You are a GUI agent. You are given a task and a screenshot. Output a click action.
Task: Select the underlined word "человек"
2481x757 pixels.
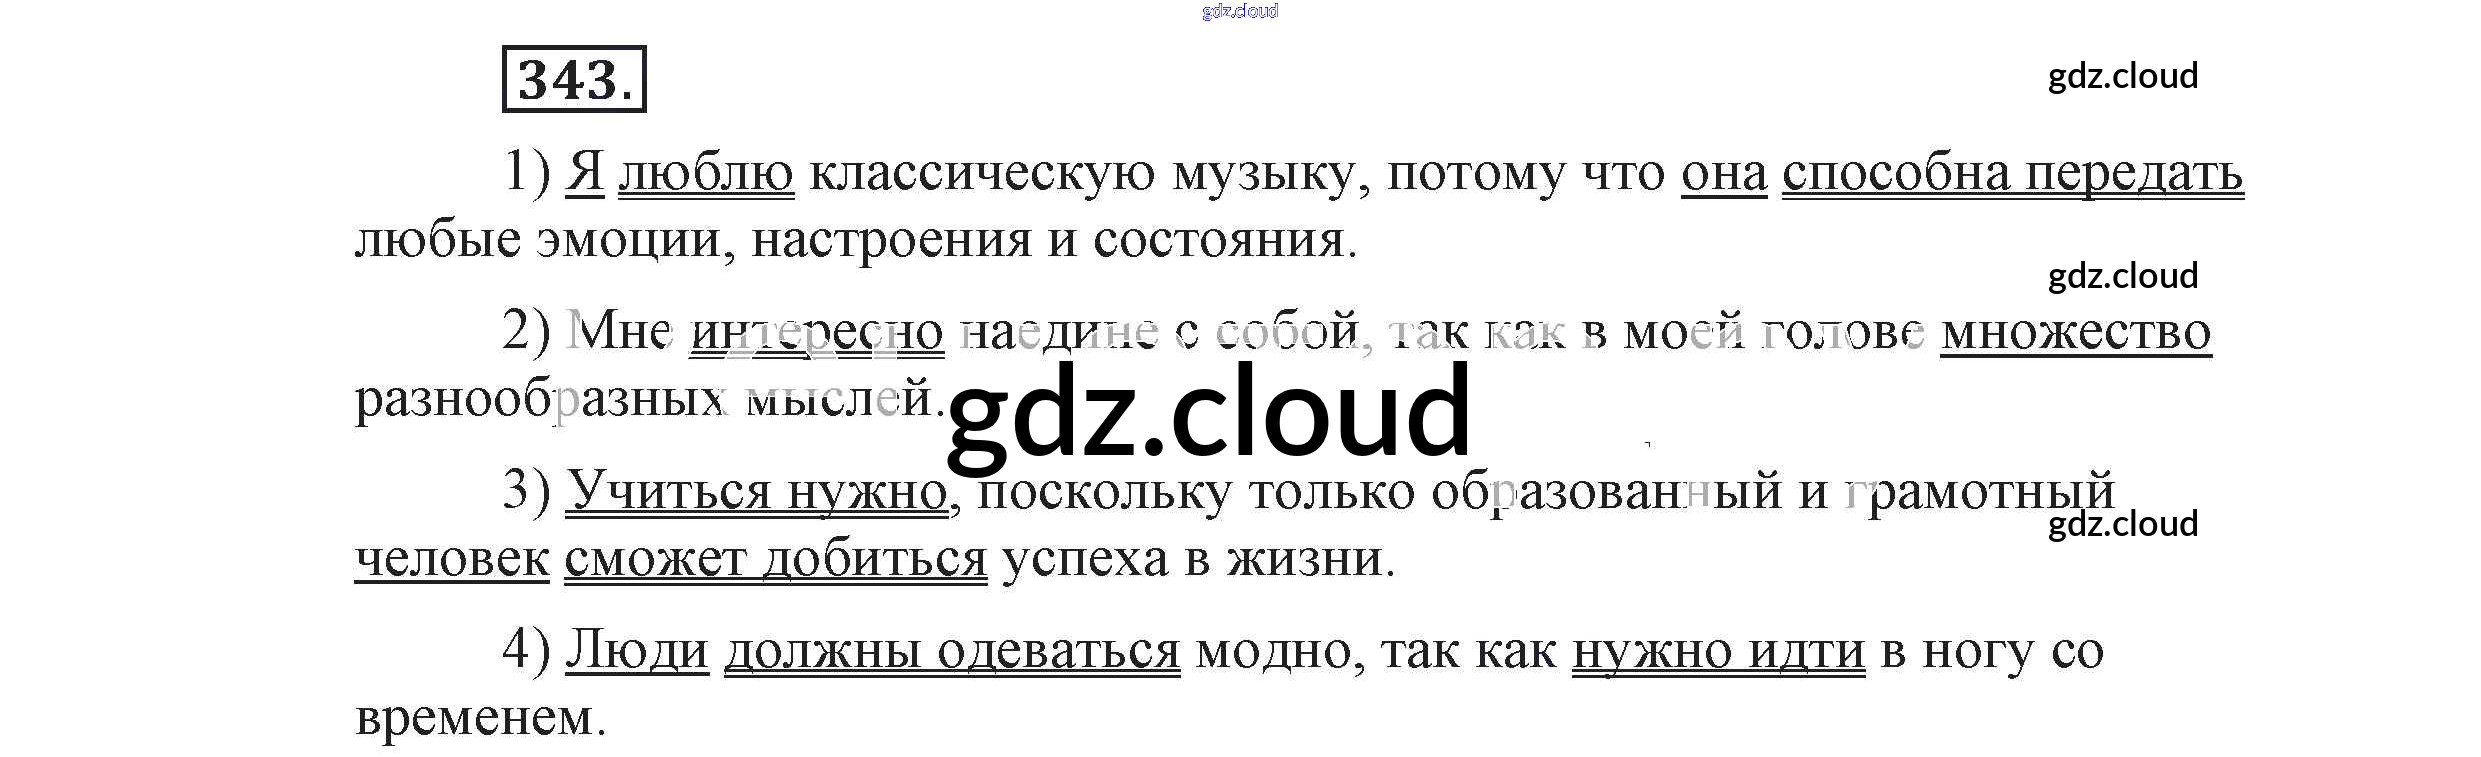click(x=452, y=558)
